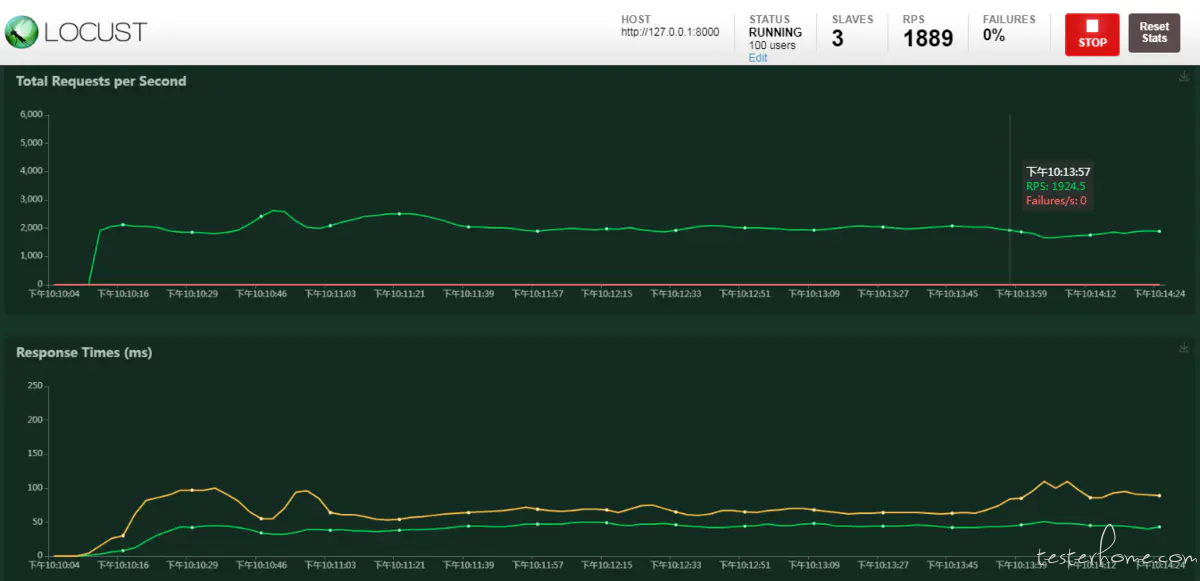This screenshot has height=581, width=1200.
Task: Stop the running load test
Action: tap(1092, 34)
